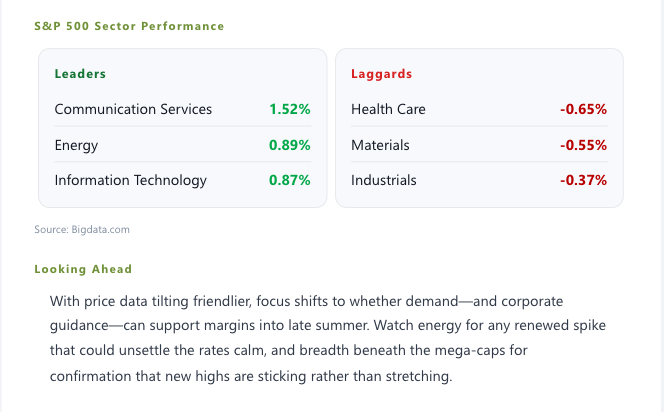Select the Industrials sector label
Viewport: 664px width, 412px height.
coord(384,180)
